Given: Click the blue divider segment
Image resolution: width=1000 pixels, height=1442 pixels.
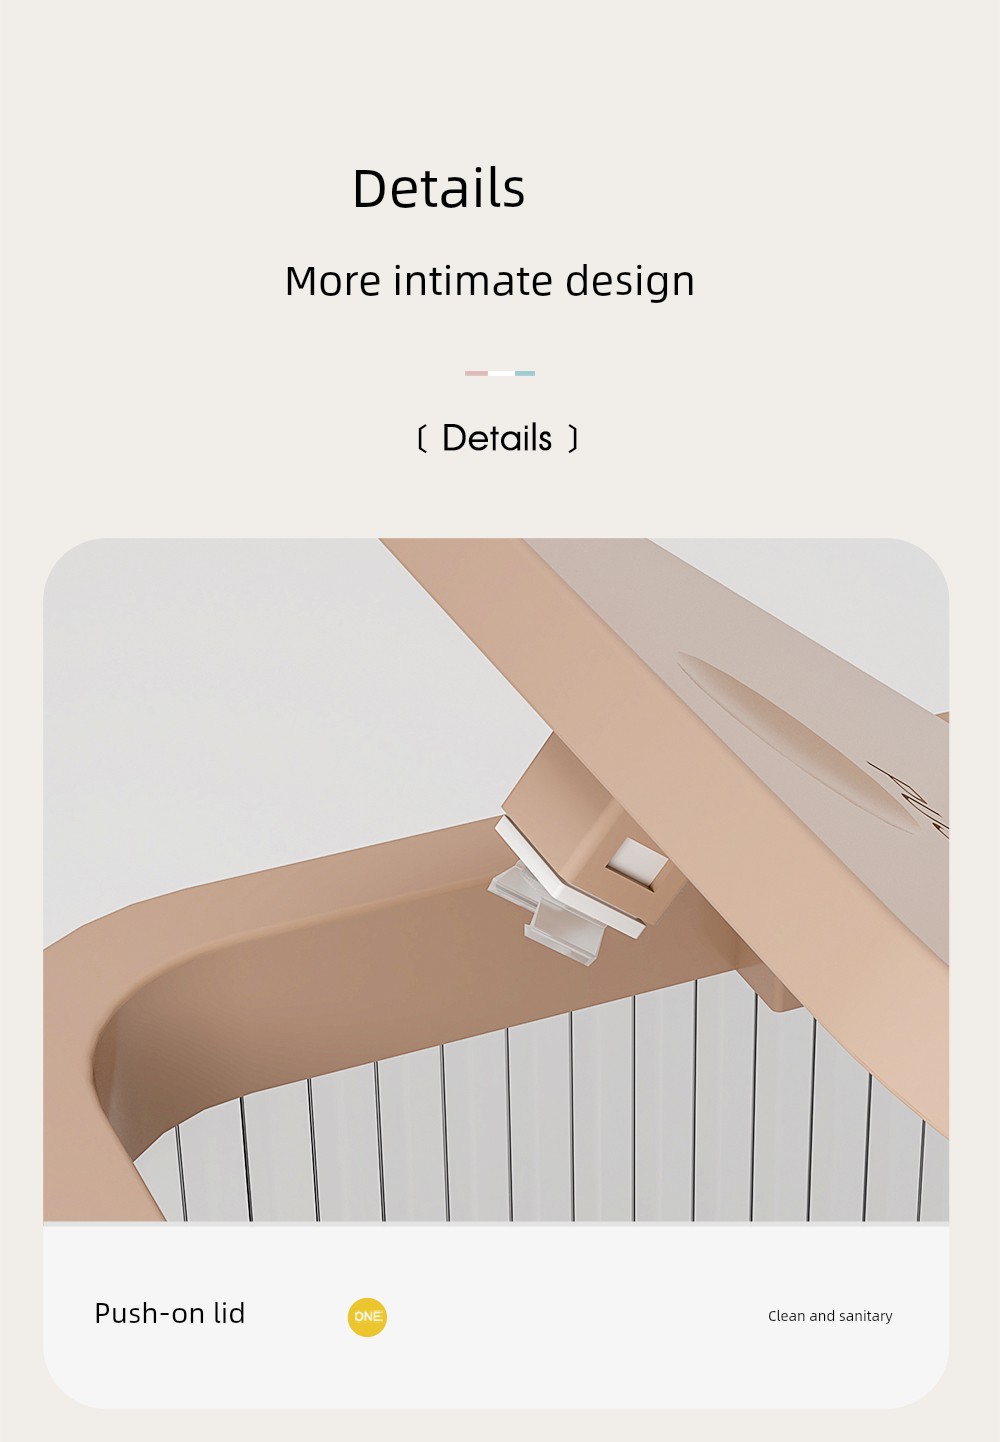Looking at the screenshot, I should pyautogui.click(x=524, y=373).
